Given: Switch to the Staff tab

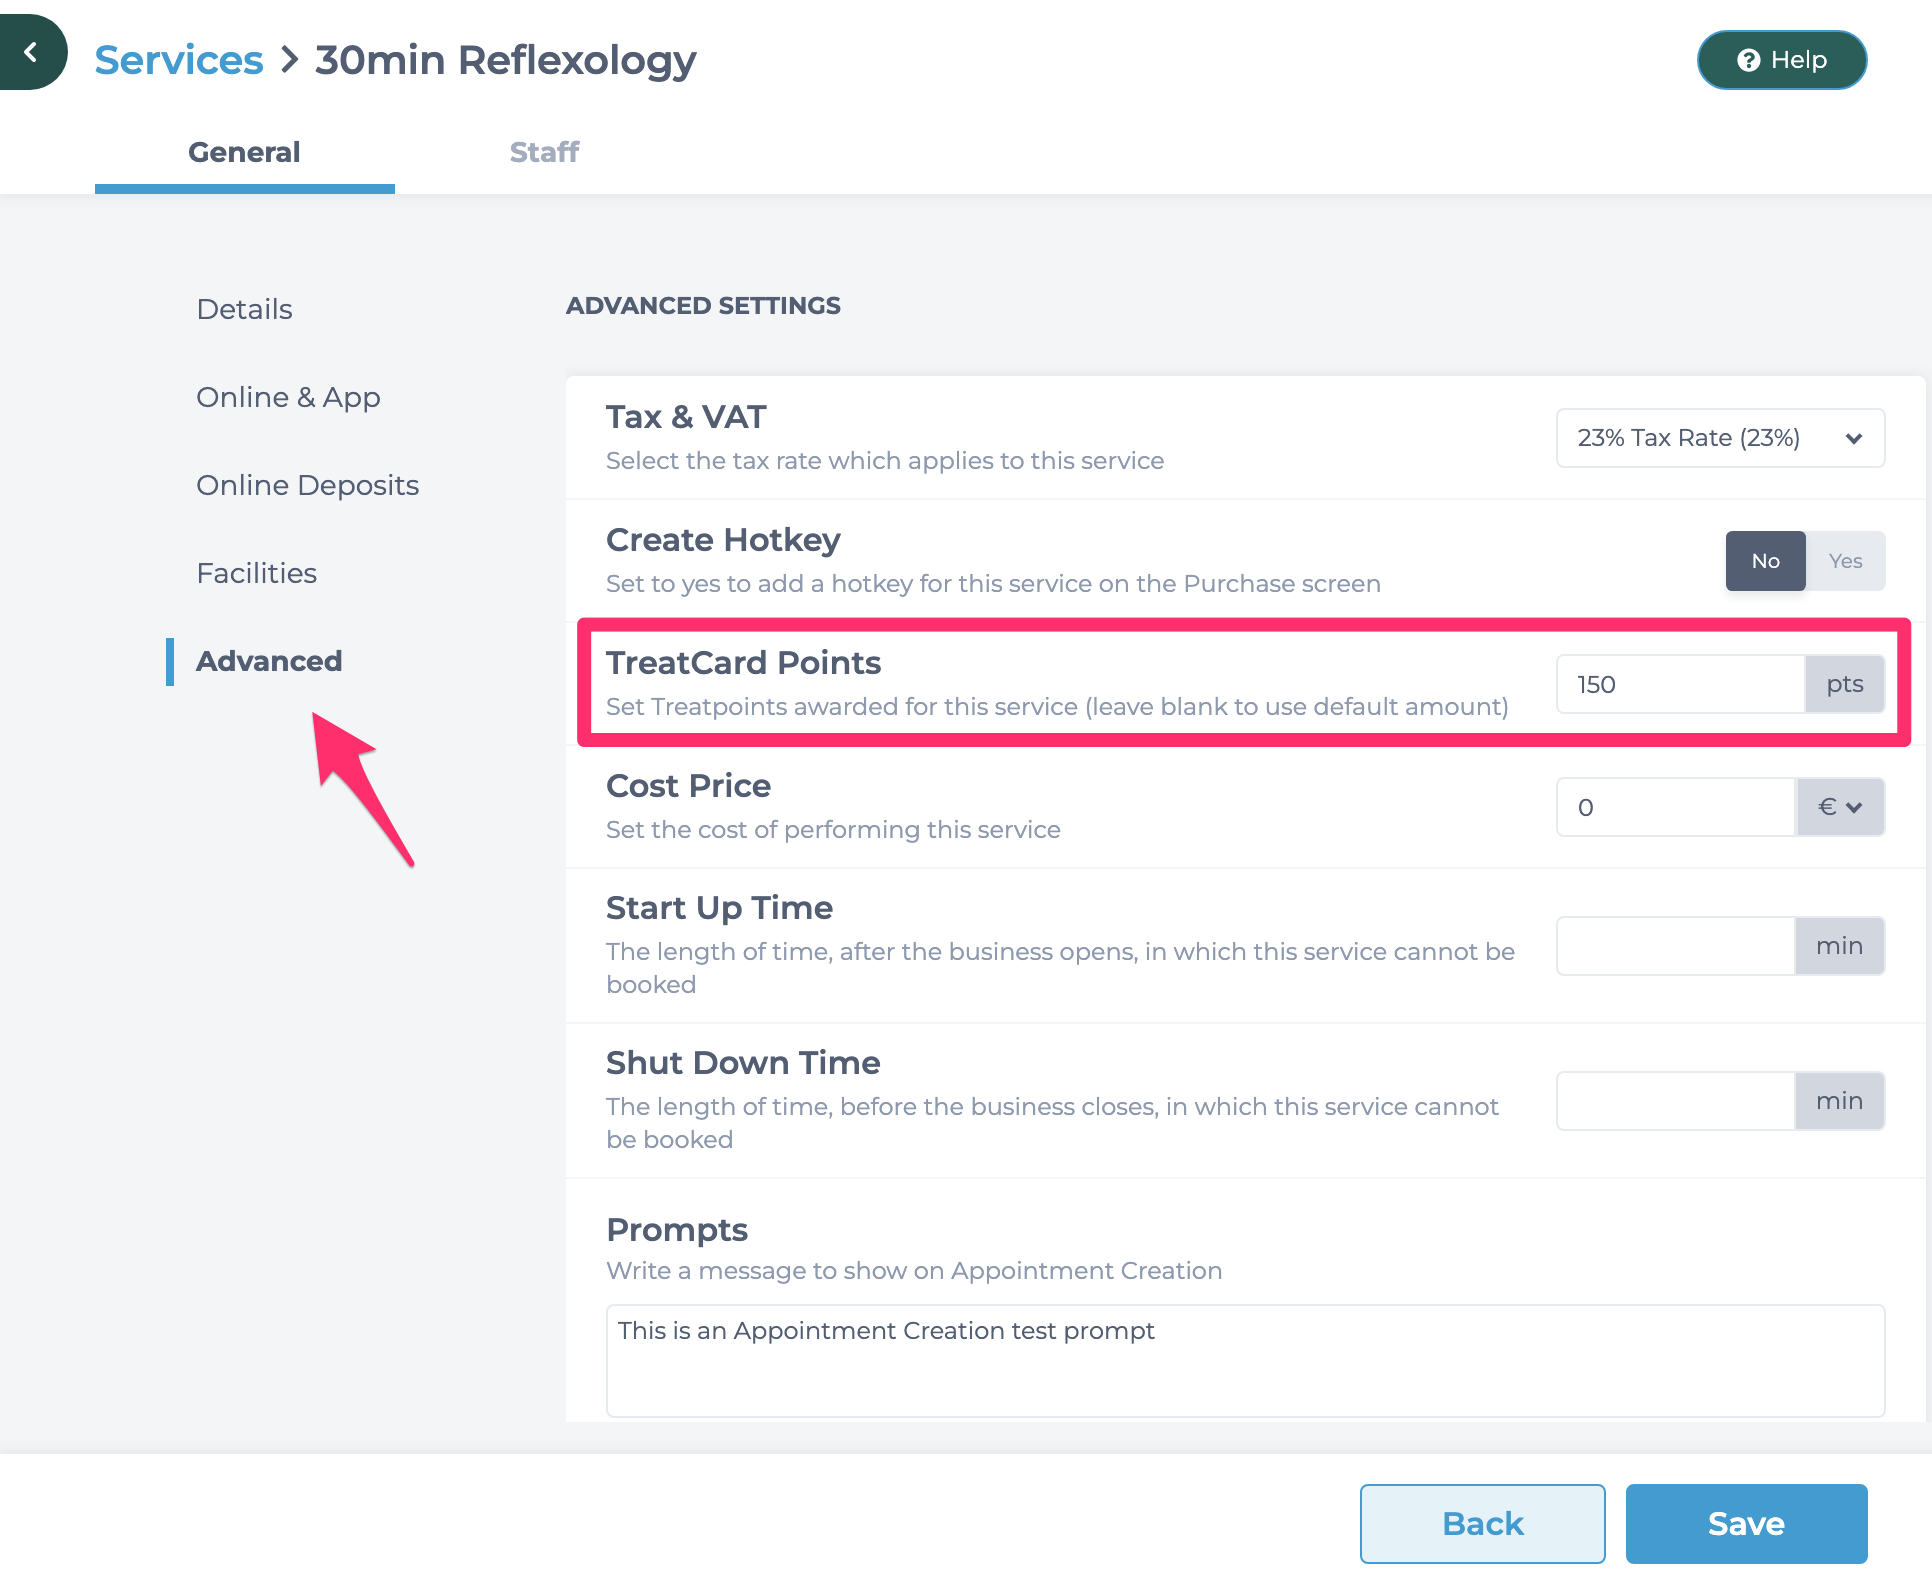Looking at the screenshot, I should coord(544,152).
